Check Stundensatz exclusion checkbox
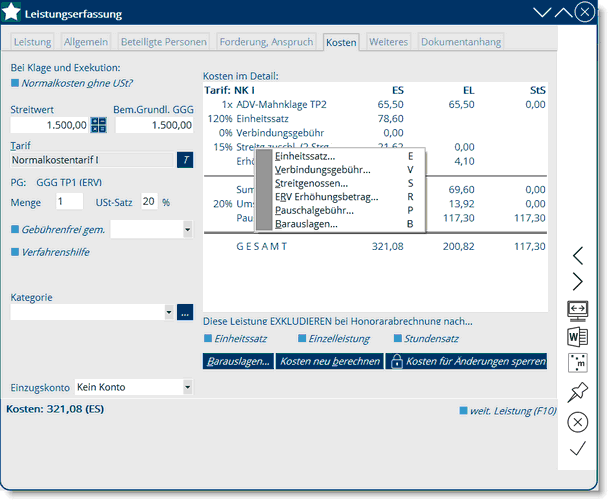Viewport: 609px width, 501px height. (398, 338)
